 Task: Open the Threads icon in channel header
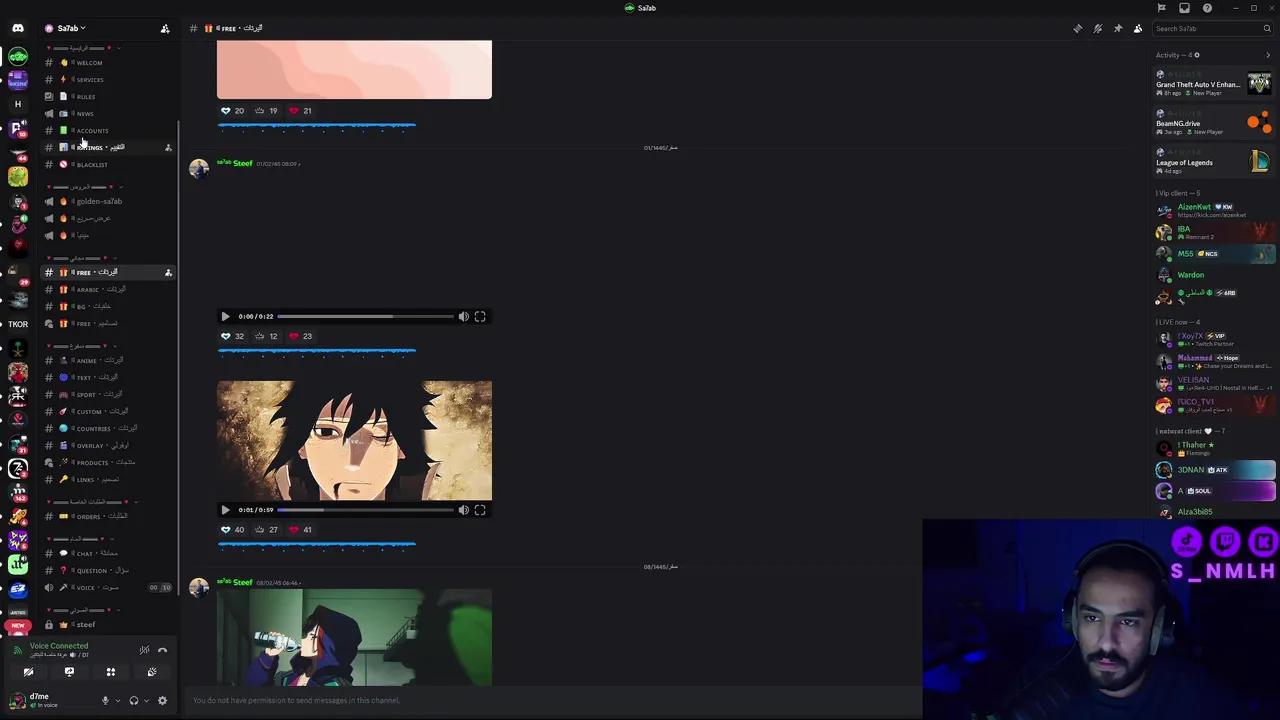(1077, 28)
